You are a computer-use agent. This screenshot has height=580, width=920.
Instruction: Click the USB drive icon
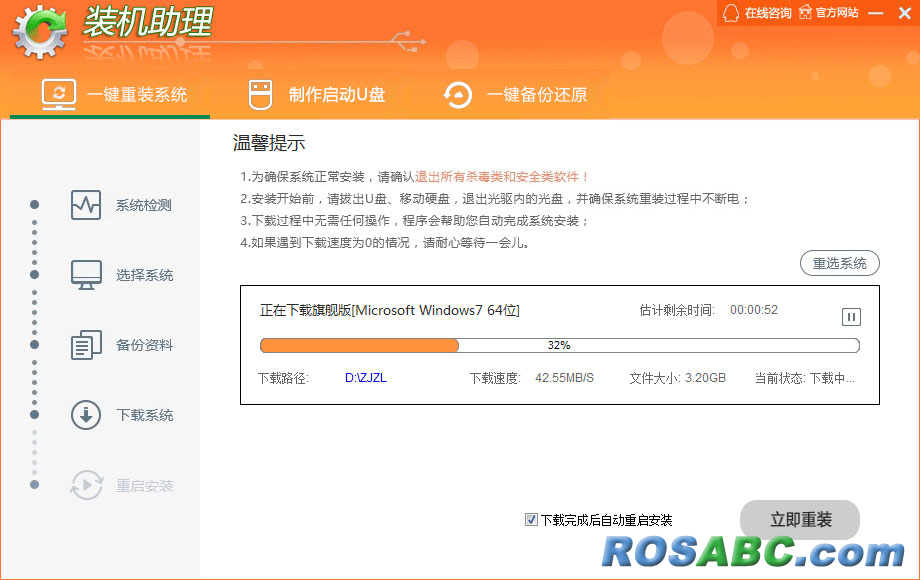(261, 94)
